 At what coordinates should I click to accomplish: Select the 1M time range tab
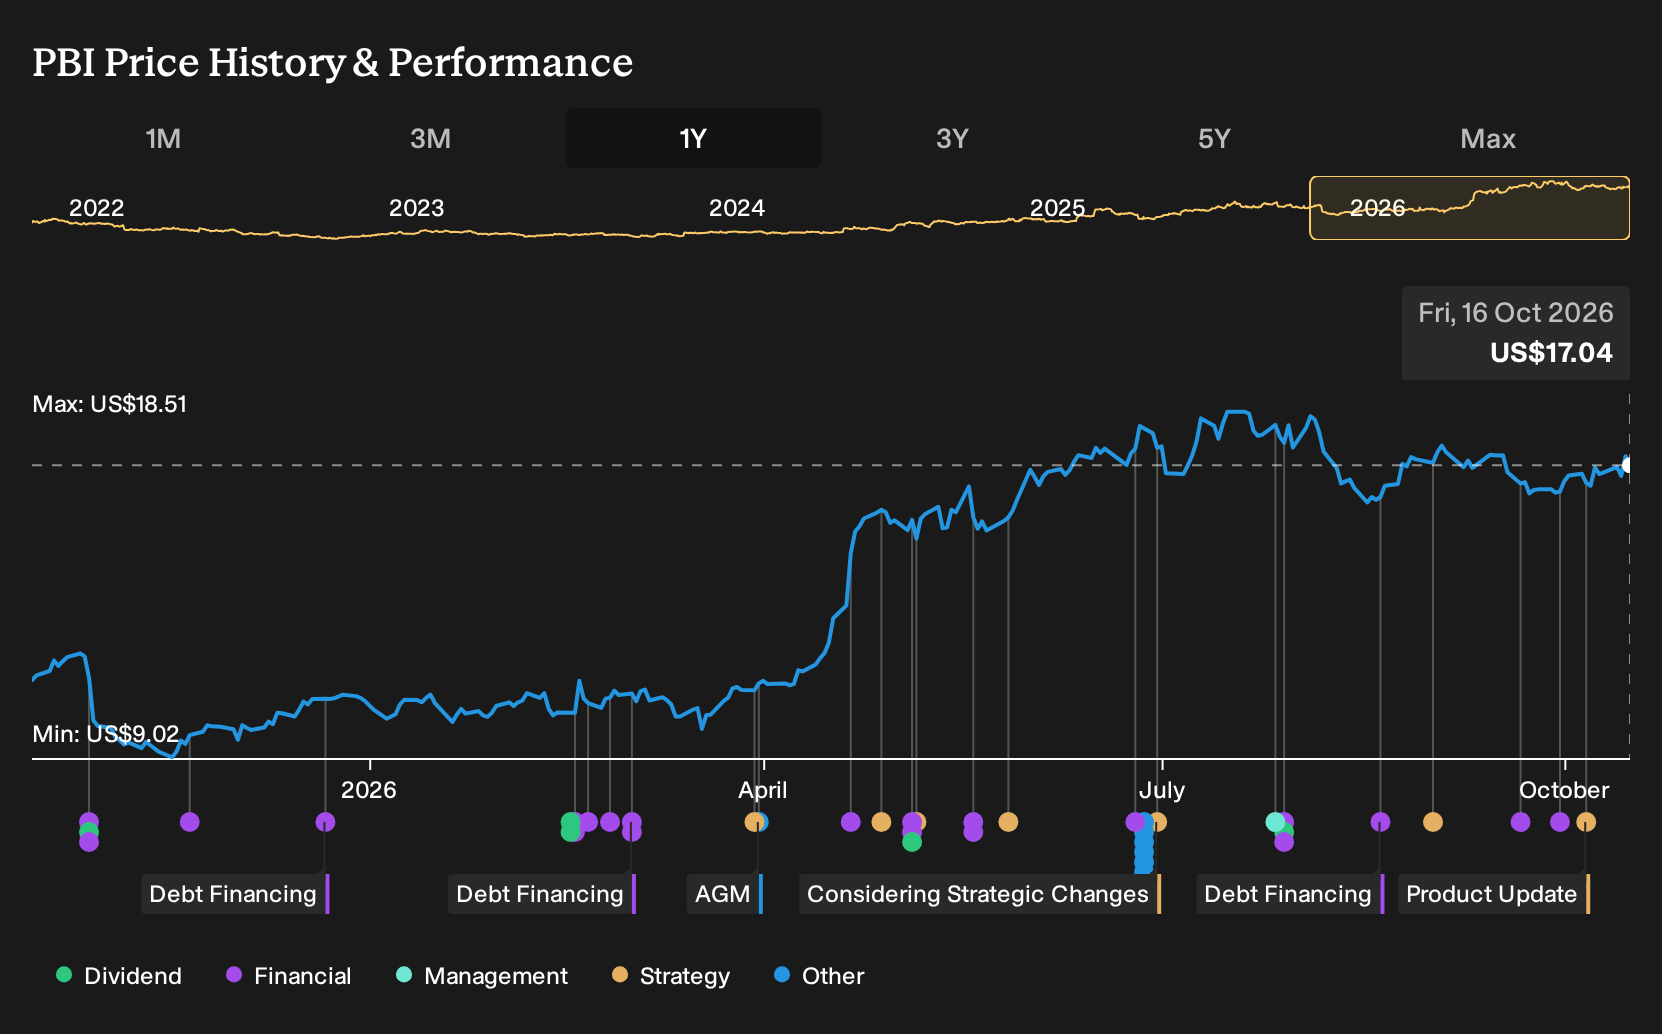point(163,138)
